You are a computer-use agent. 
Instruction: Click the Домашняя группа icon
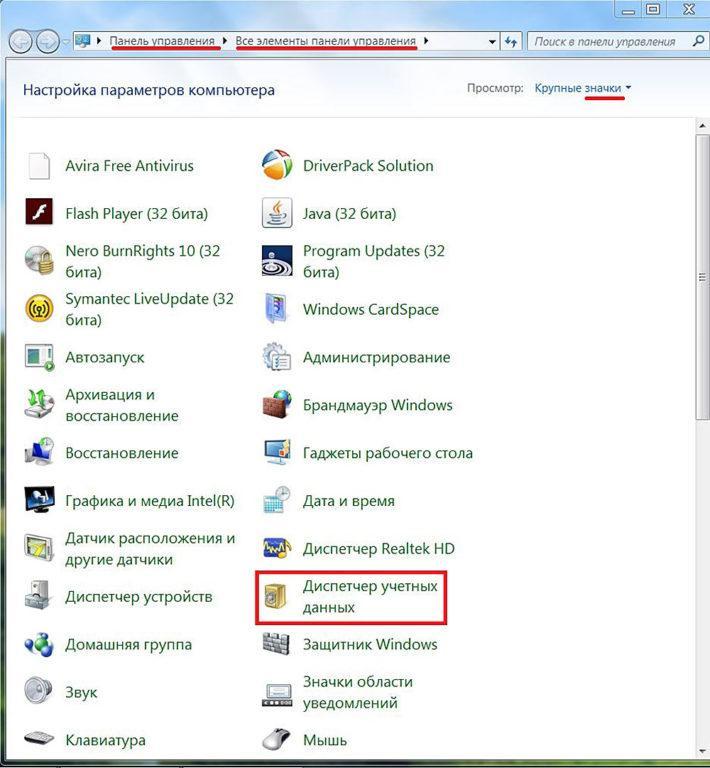coord(39,644)
